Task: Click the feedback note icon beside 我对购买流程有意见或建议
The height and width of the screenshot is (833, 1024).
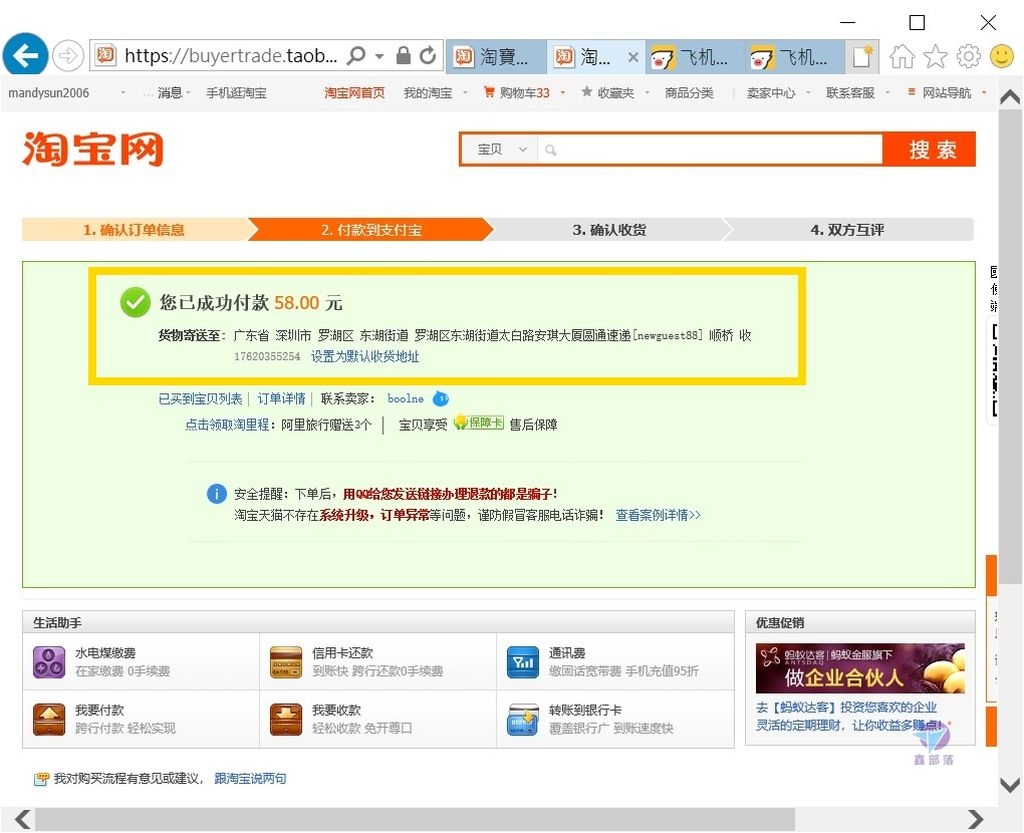Action: click(x=41, y=779)
